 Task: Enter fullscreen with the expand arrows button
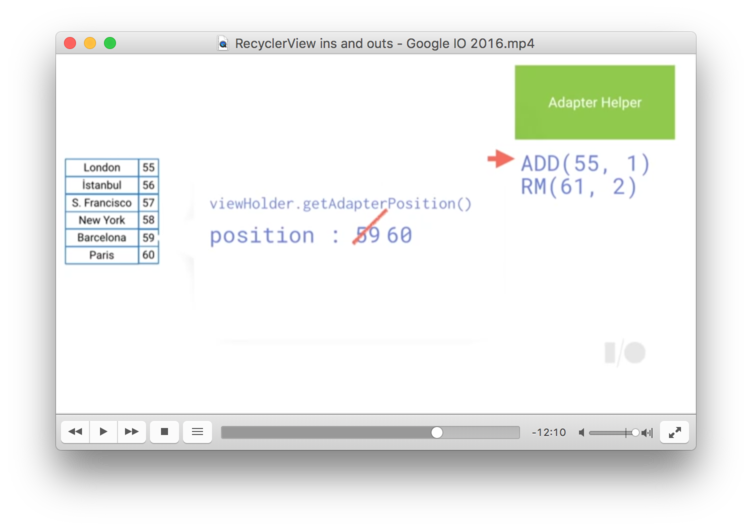point(674,432)
